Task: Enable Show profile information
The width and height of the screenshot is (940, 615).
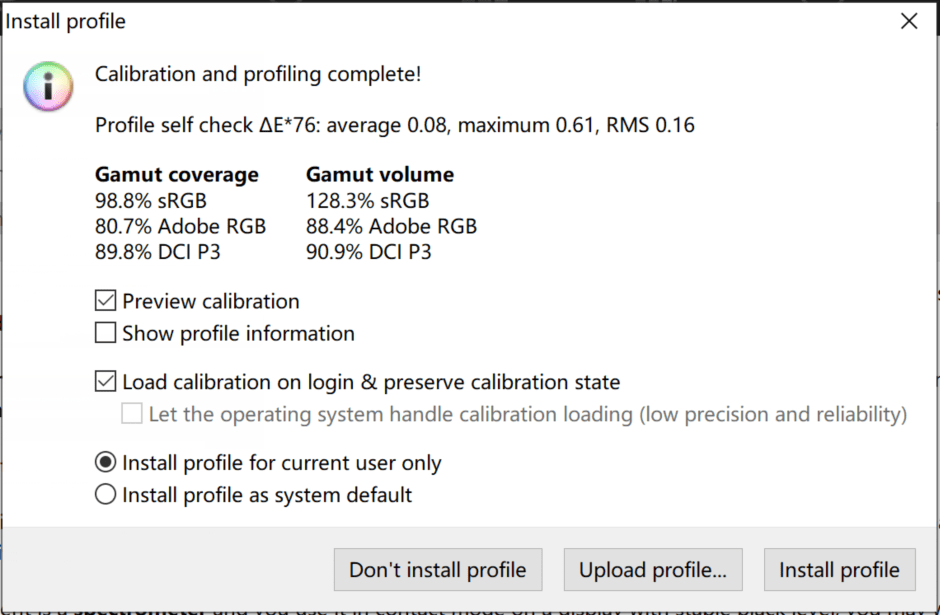Action: [x=106, y=333]
